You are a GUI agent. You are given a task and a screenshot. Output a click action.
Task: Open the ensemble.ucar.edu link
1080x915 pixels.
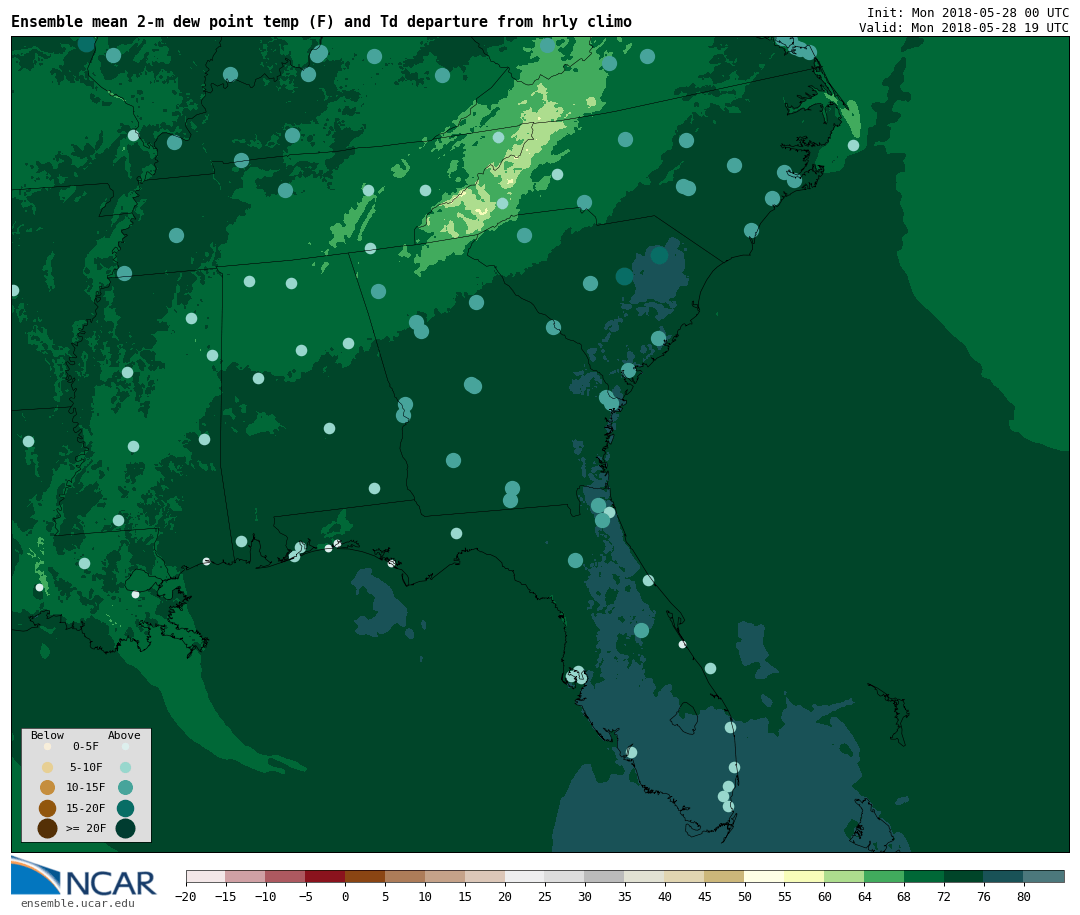pos(77,904)
